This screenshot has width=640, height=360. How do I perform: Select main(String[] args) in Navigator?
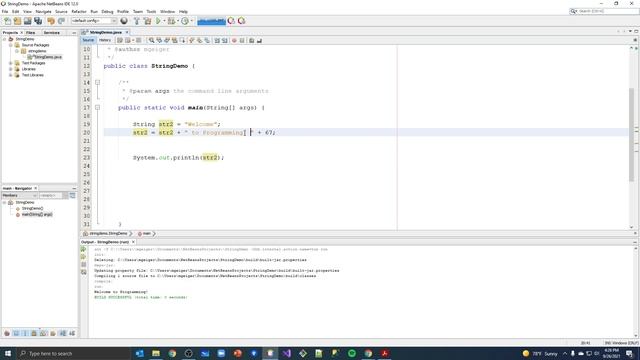click(x=34, y=215)
